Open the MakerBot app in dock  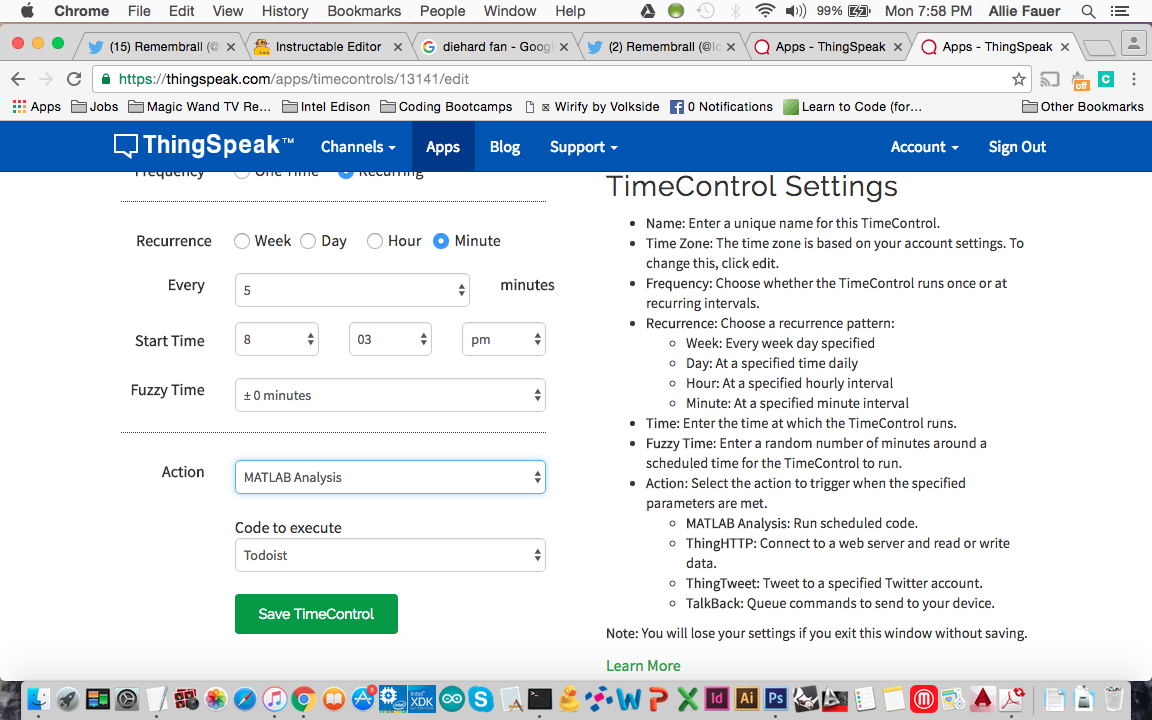[923, 699]
